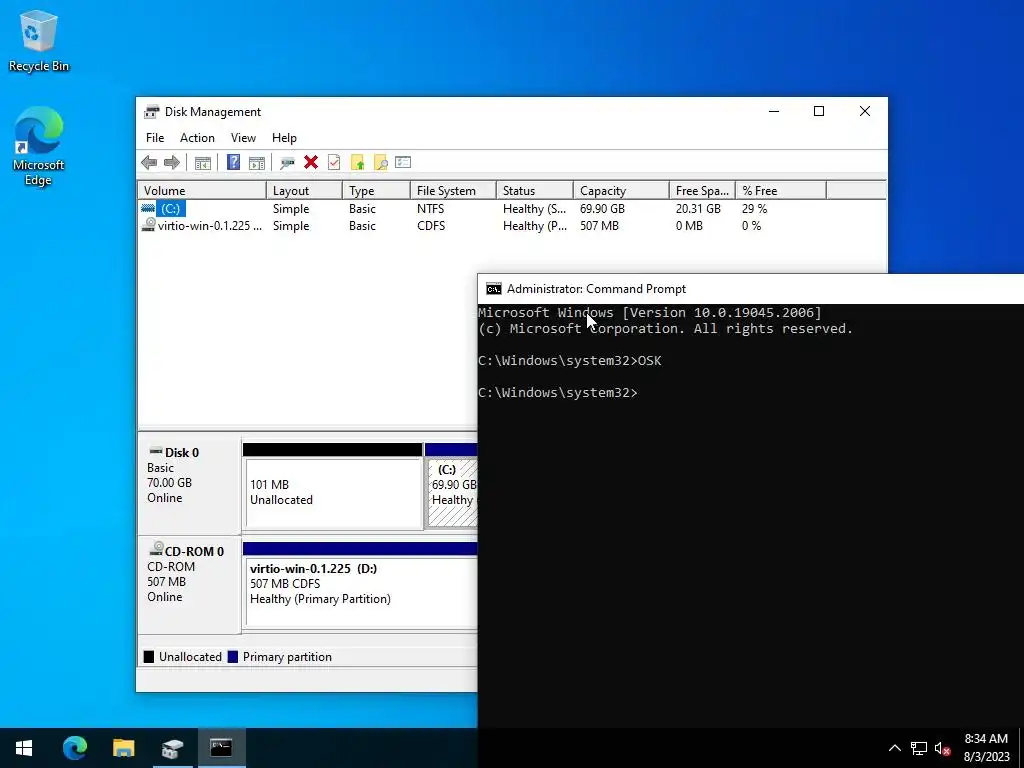Sort by the Capacity column header
Image resolution: width=1024 pixels, height=768 pixels.
pos(621,191)
